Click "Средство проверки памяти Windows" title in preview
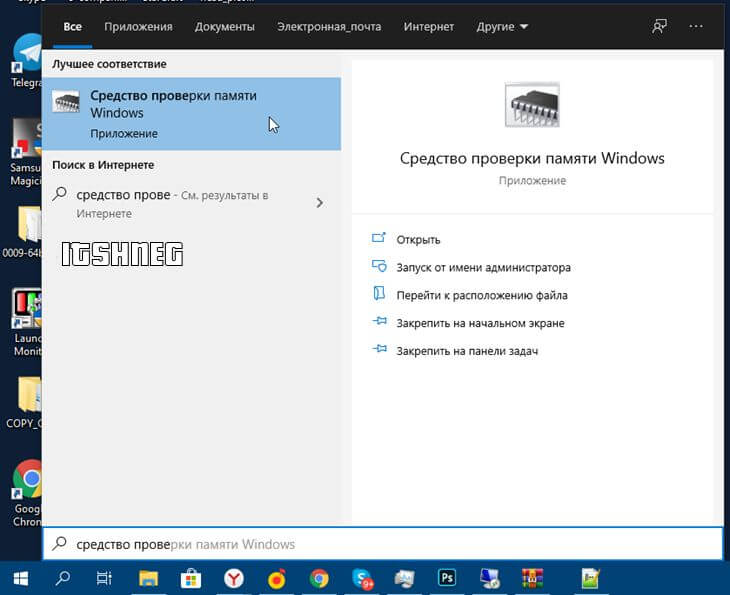Screen dimensions: 730x595 pyautogui.click(x=532, y=158)
